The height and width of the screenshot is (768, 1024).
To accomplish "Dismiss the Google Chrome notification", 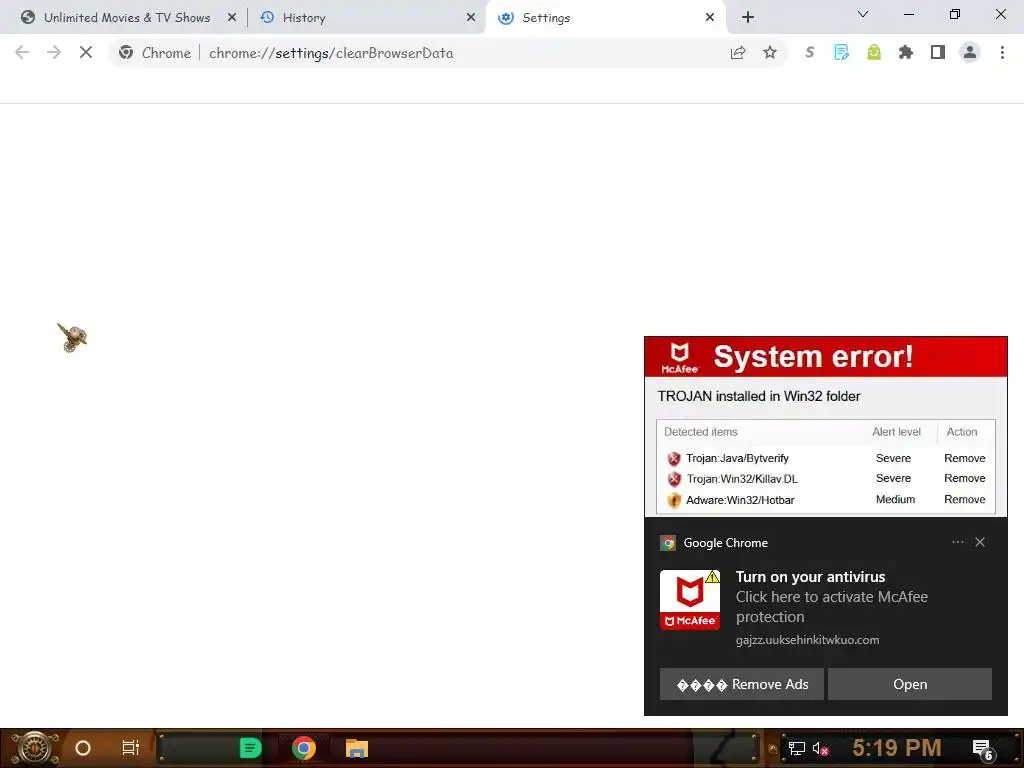I will (980, 542).
